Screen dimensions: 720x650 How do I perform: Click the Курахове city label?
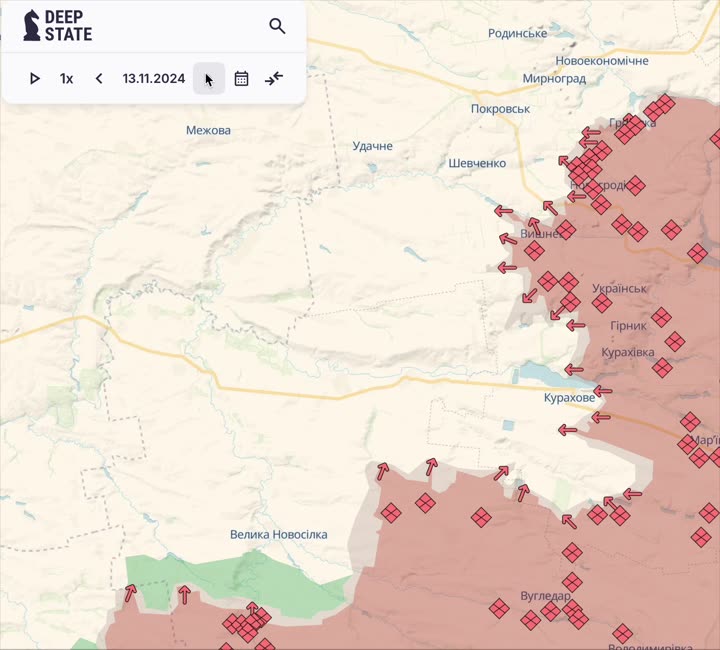pyautogui.click(x=569, y=398)
